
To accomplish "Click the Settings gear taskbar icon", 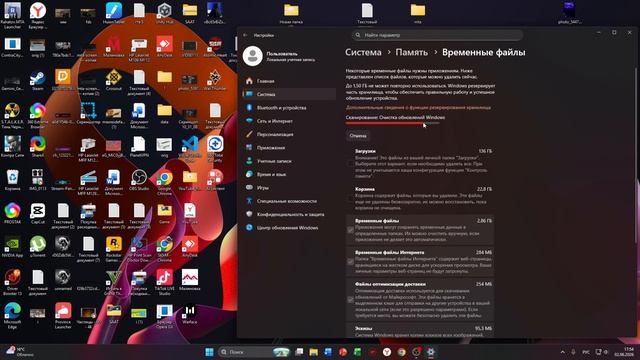I will [x=431, y=352].
